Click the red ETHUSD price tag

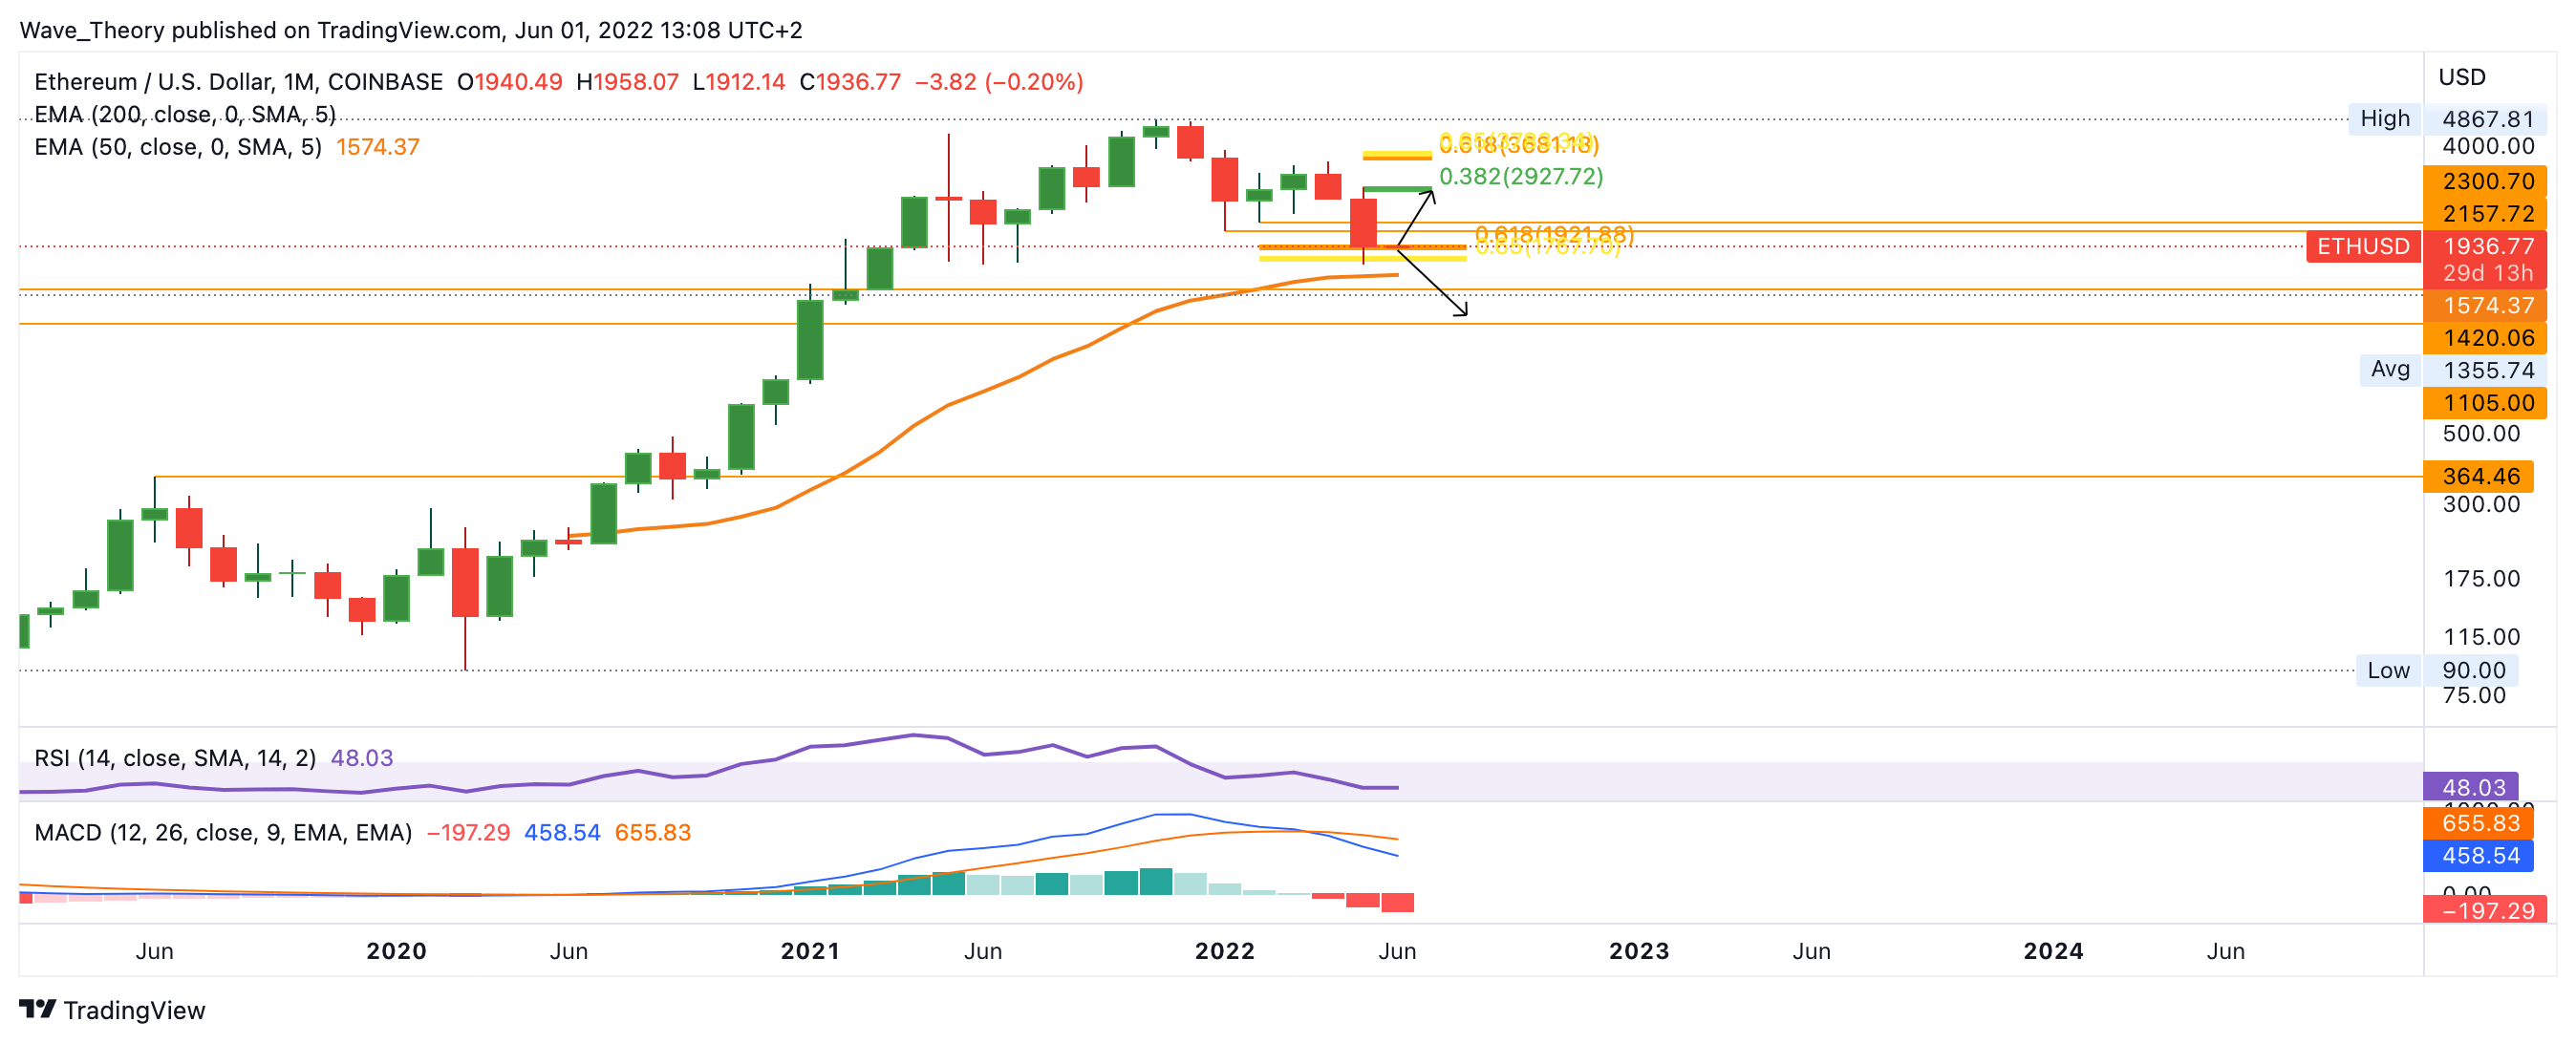(x=2362, y=246)
